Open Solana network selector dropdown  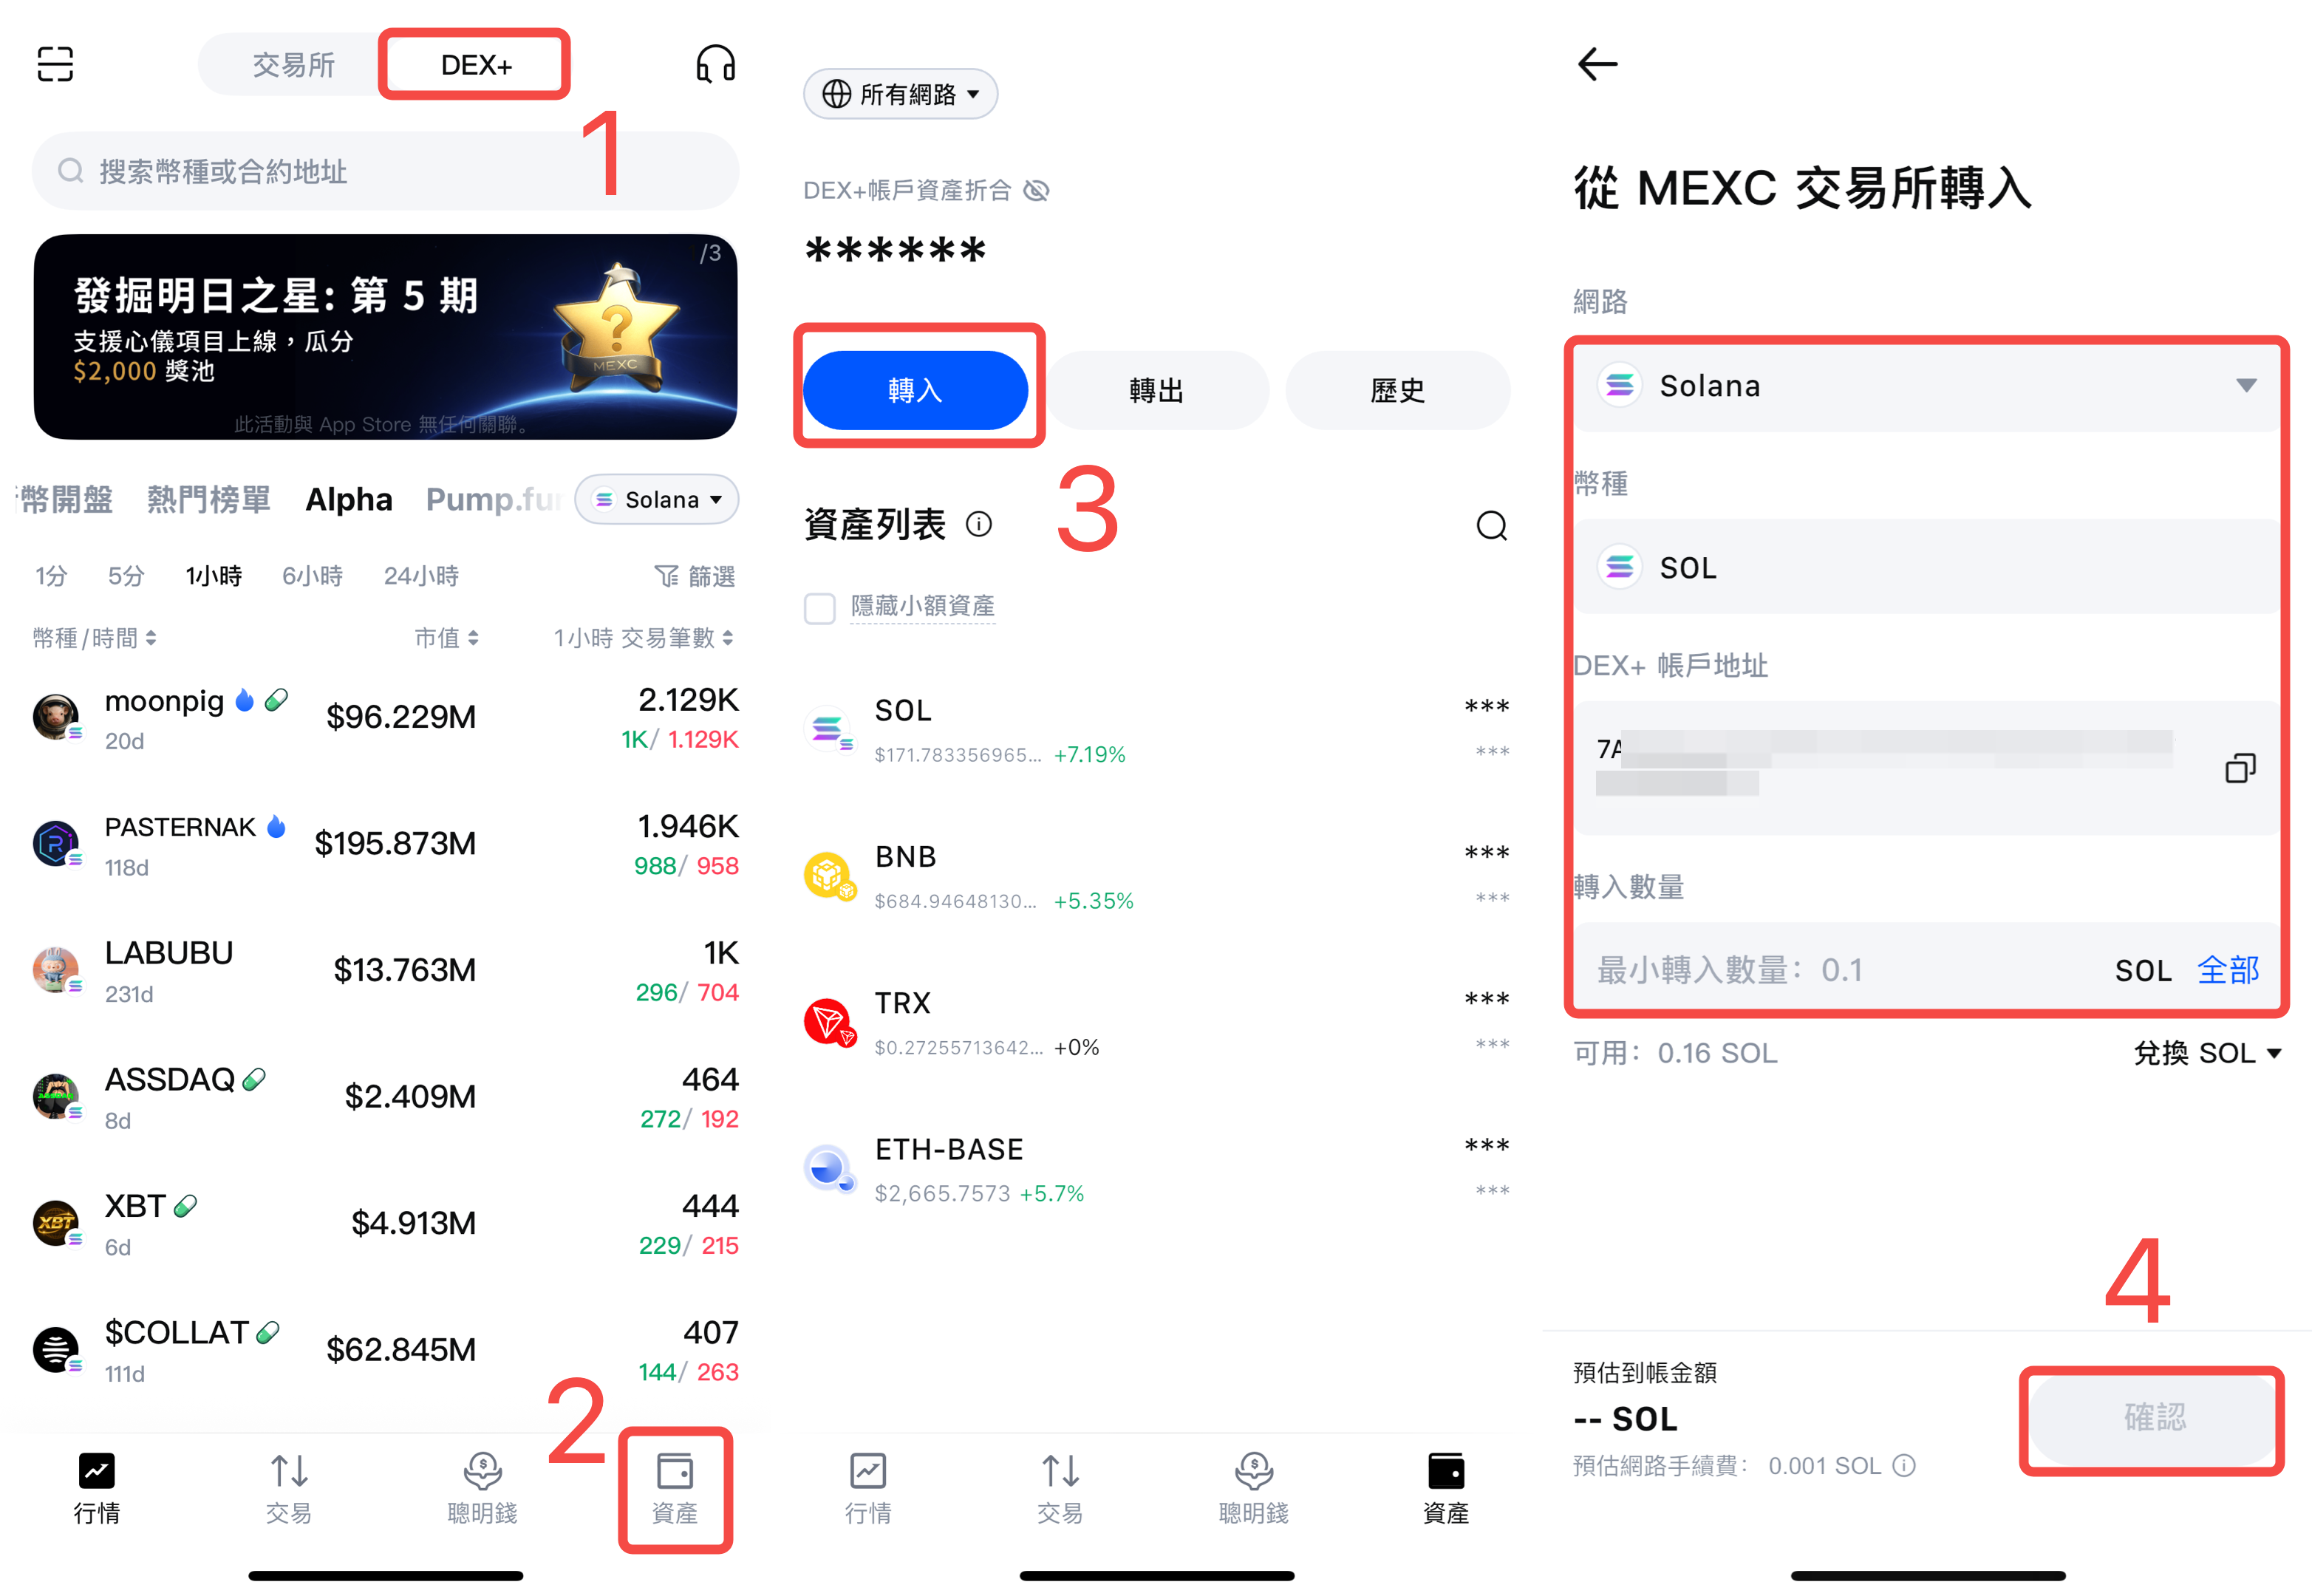[1927, 386]
